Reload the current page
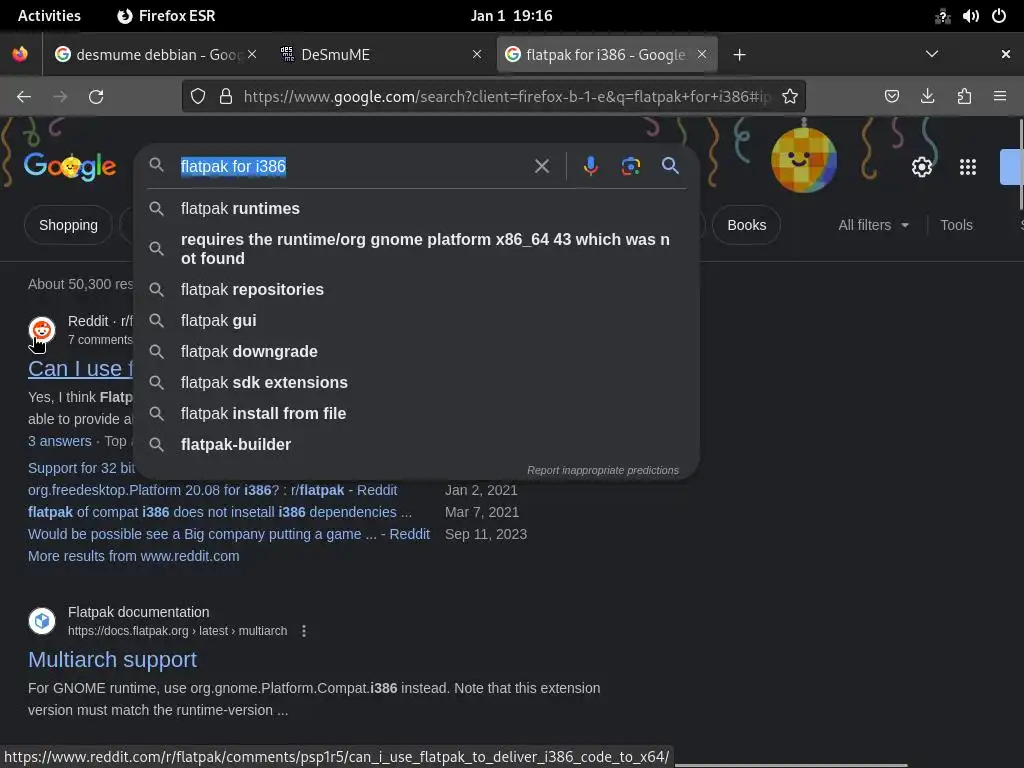The width and height of the screenshot is (1024, 768). [96, 97]
